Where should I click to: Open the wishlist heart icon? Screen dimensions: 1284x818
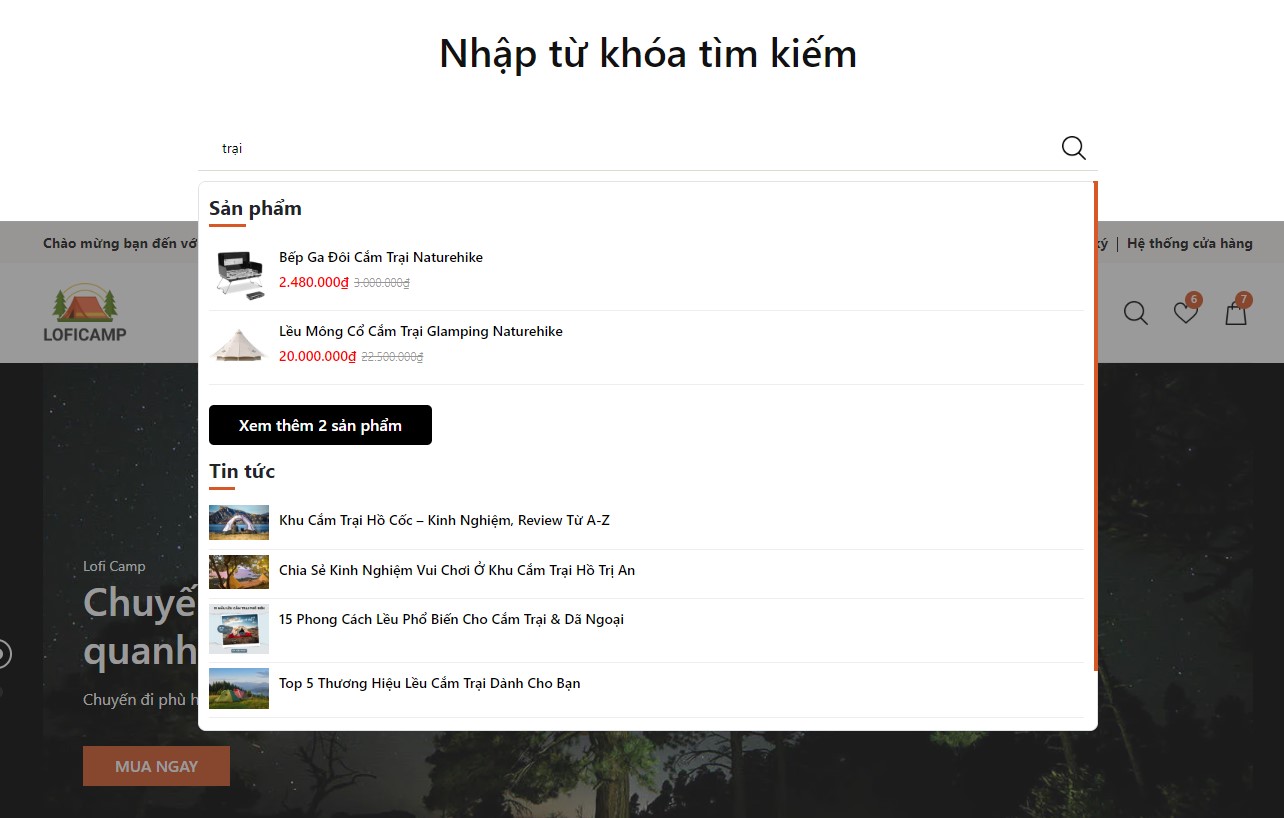(1186, 313)
